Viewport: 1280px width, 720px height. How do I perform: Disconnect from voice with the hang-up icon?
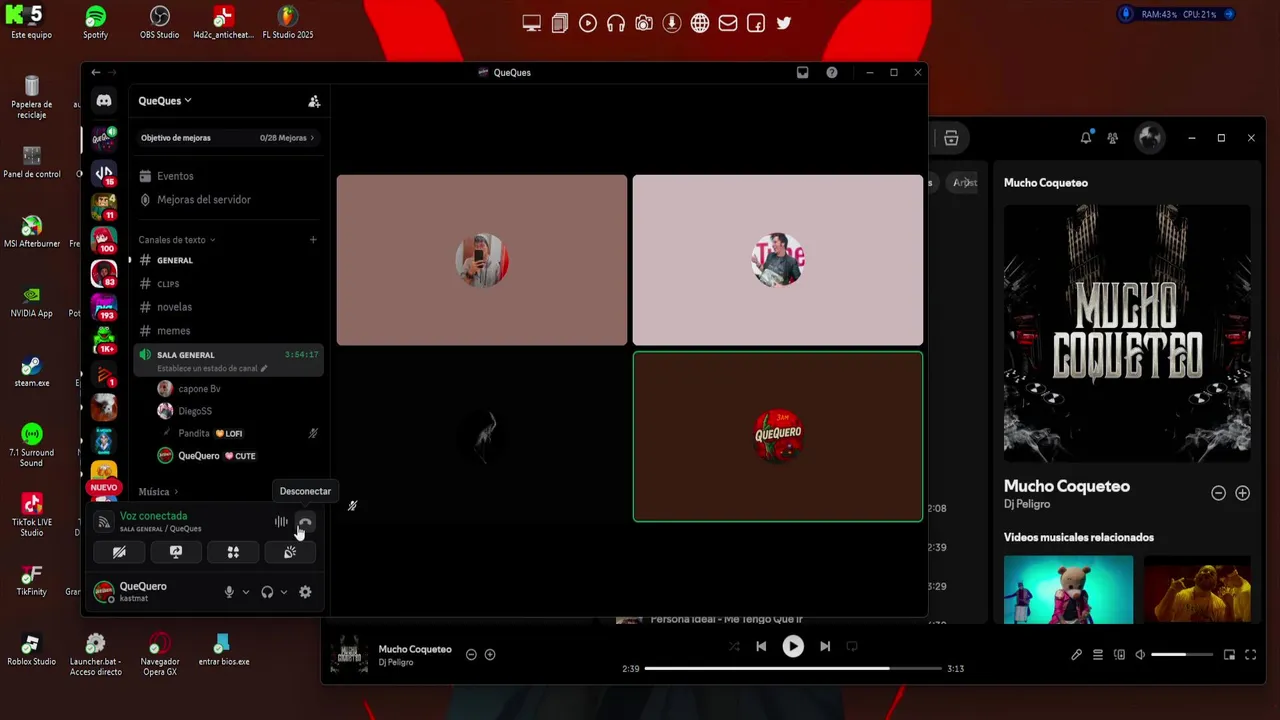(305, 522)
